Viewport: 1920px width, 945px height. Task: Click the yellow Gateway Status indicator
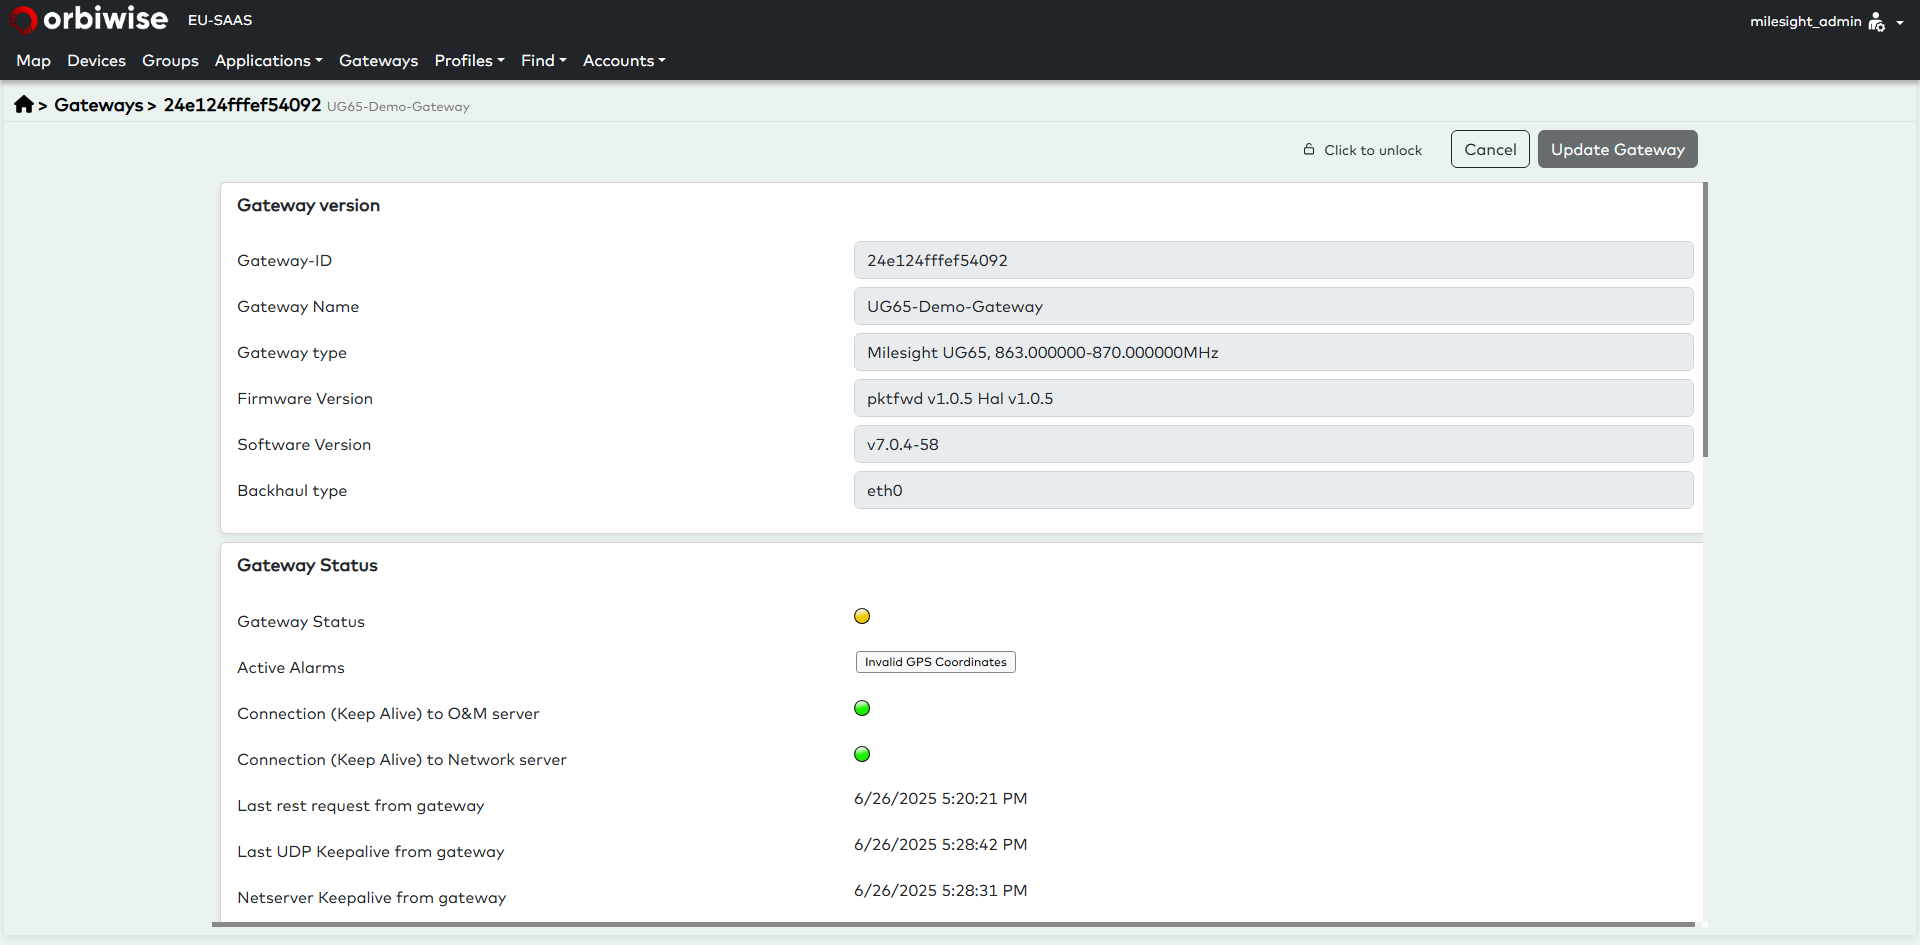point(862,616)
